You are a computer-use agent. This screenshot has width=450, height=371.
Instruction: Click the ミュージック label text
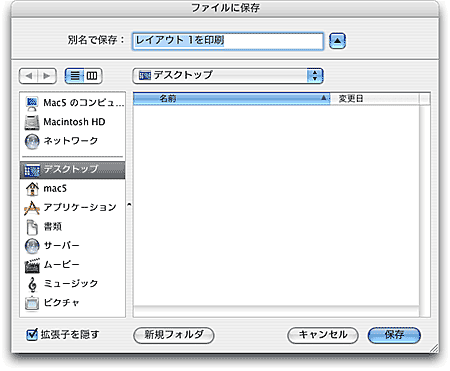[x=71, y=283]
